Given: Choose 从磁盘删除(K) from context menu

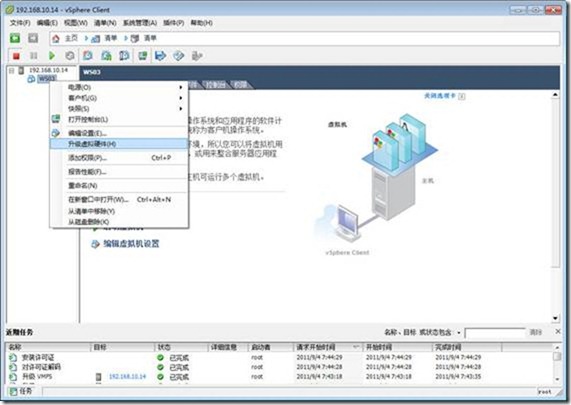Looking at the screenshot, I should tap(119, 221).
